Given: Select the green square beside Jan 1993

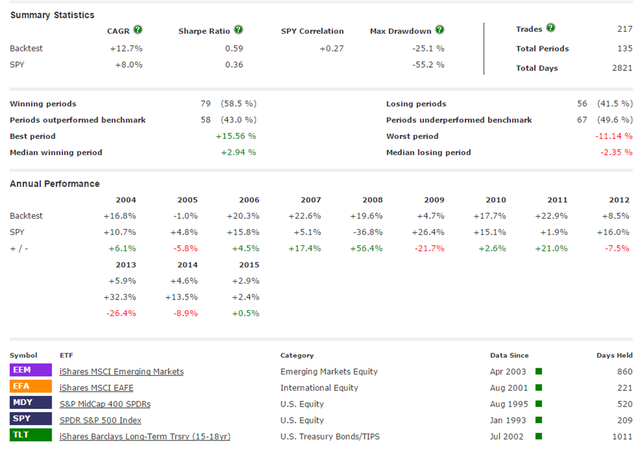Looking at the screenshot, I should click(539, 419).
